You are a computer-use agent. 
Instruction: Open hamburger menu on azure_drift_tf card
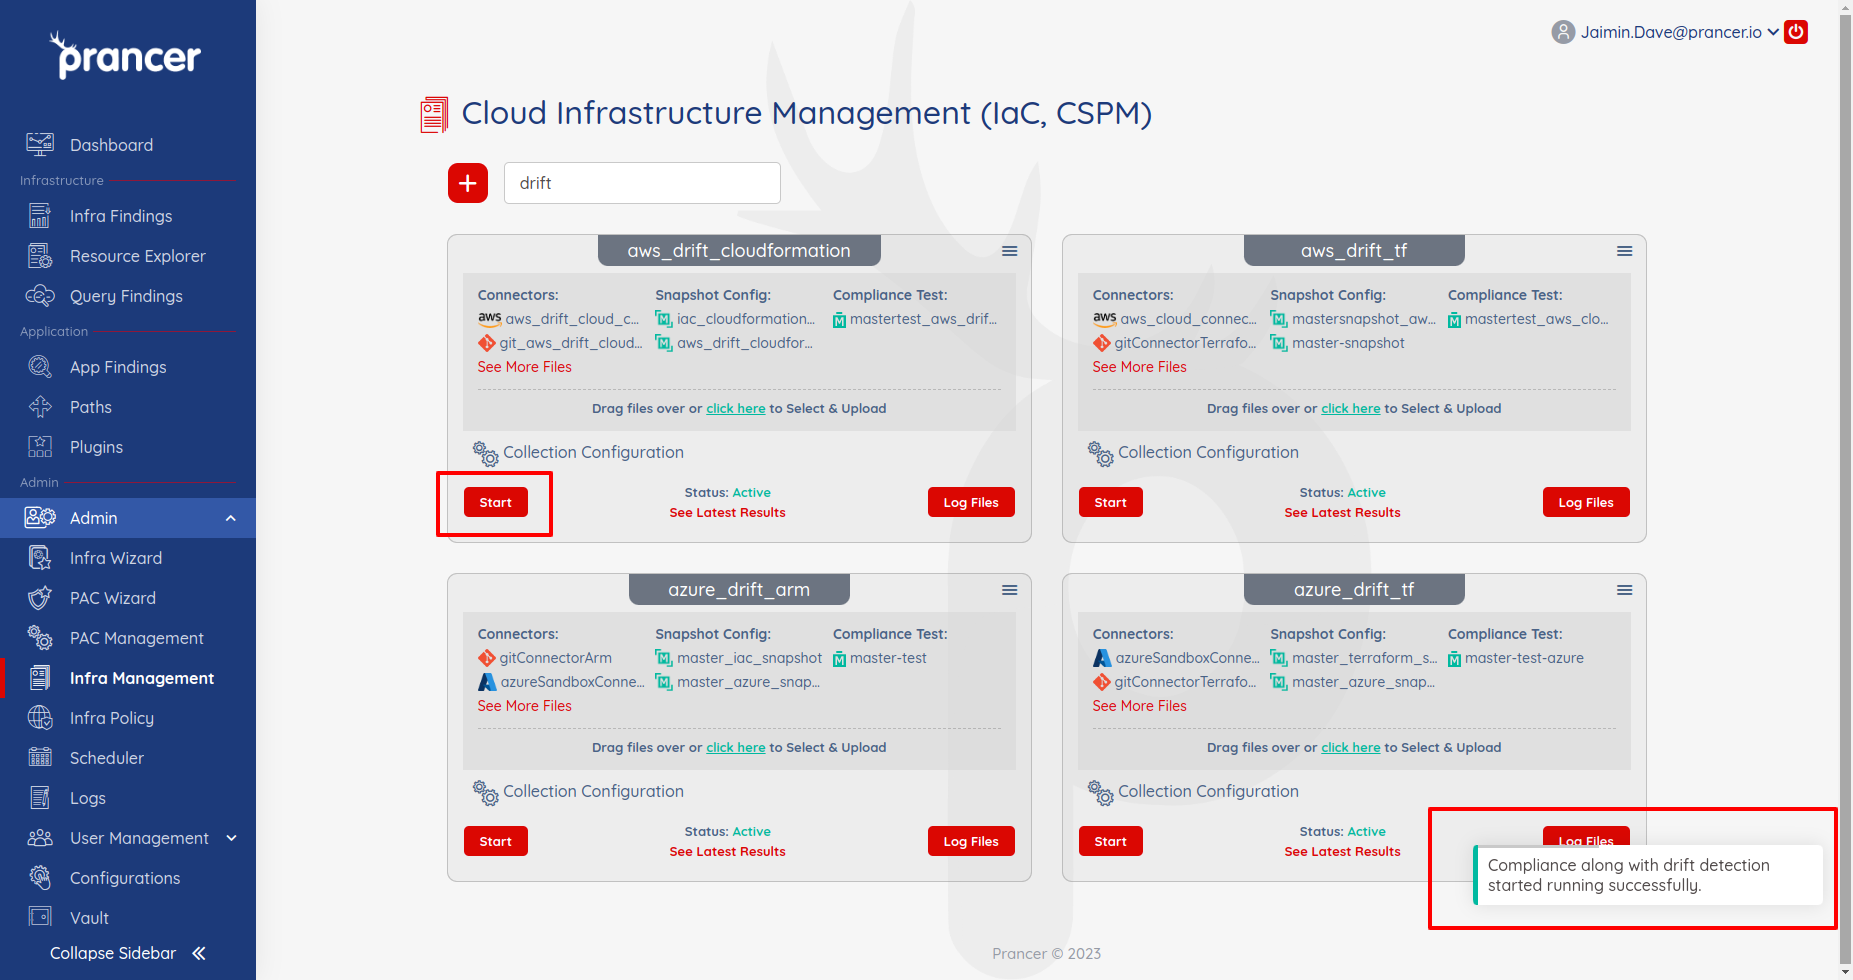(1625, 590)
